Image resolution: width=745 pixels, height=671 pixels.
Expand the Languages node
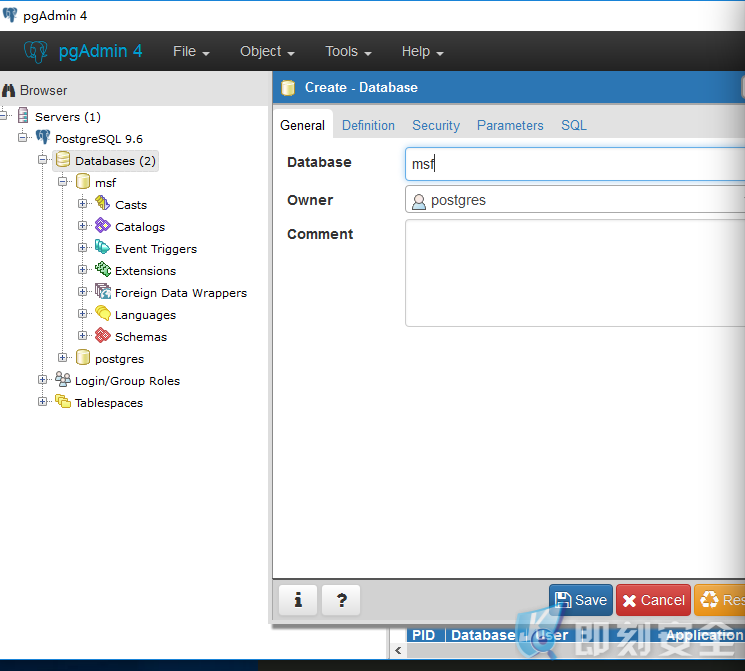tap(82, 313)
